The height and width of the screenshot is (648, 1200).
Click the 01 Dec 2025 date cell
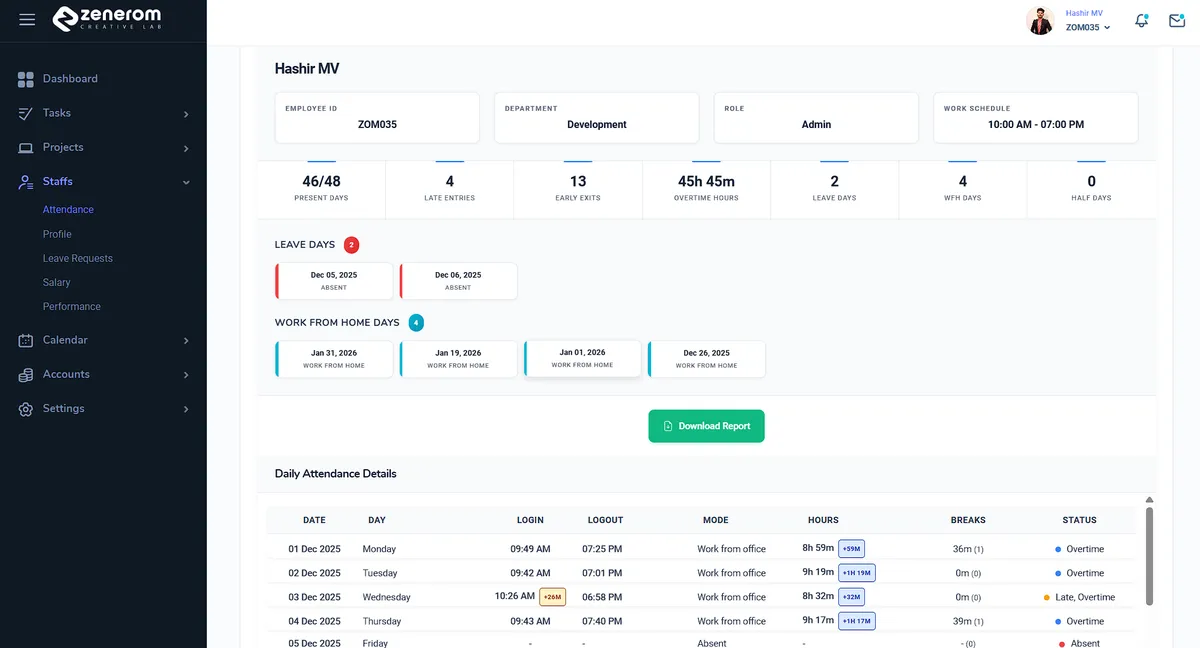(314, 549)
